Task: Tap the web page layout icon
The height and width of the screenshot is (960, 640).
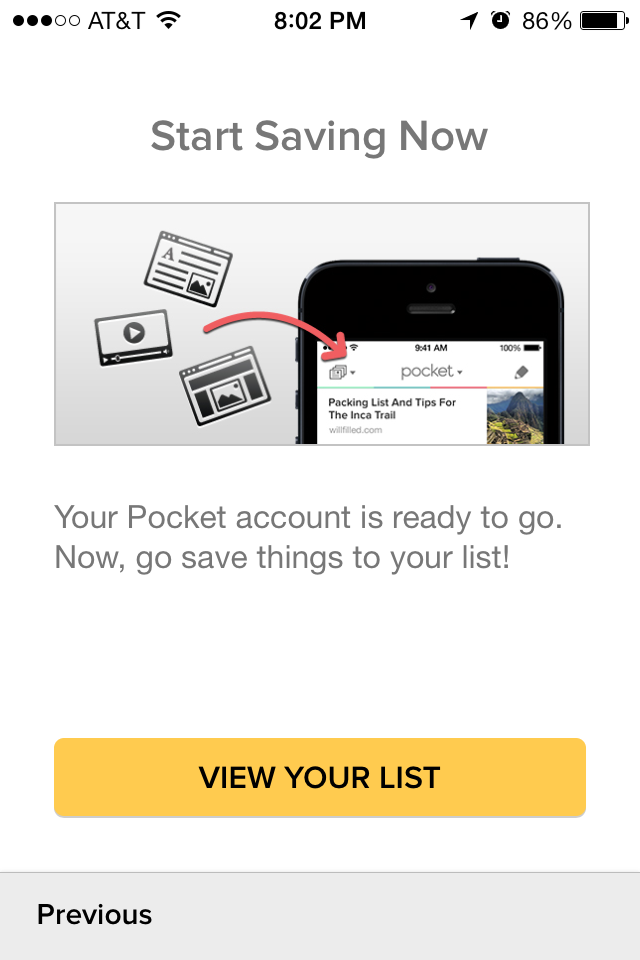Action: coord(225,386)
